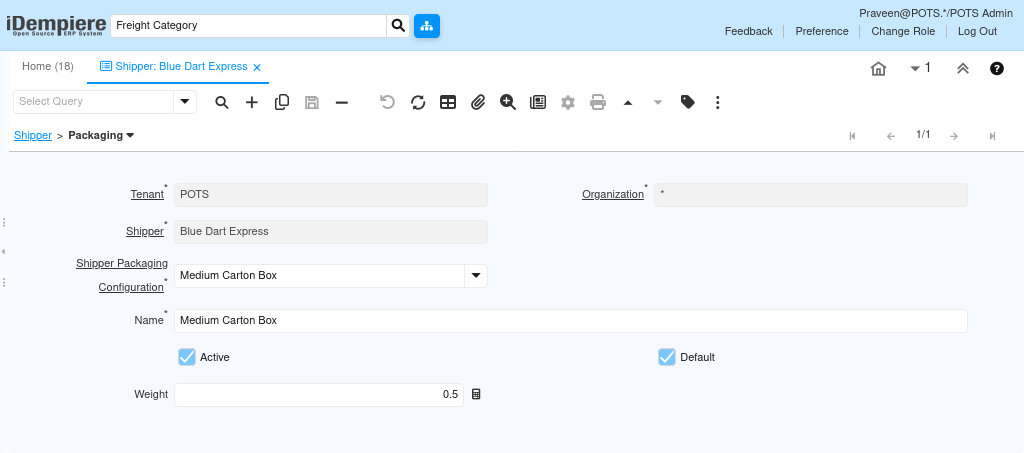
Task: Click the Zoom Across icon
Action: (508, 102)
